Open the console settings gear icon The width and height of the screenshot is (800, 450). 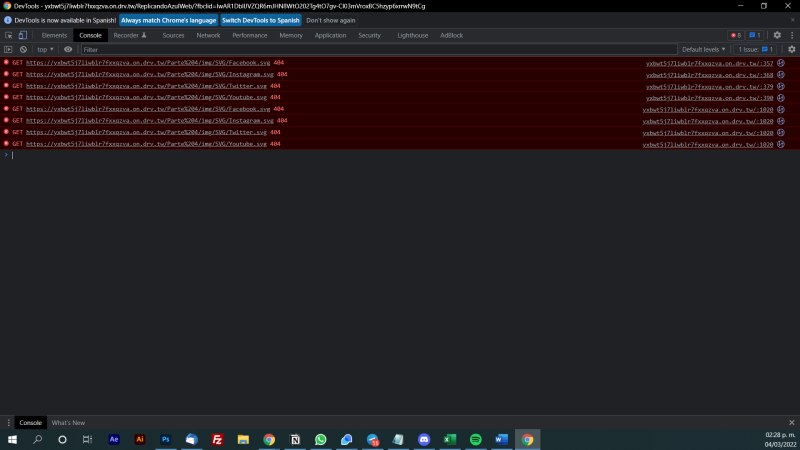pos(791,49)
